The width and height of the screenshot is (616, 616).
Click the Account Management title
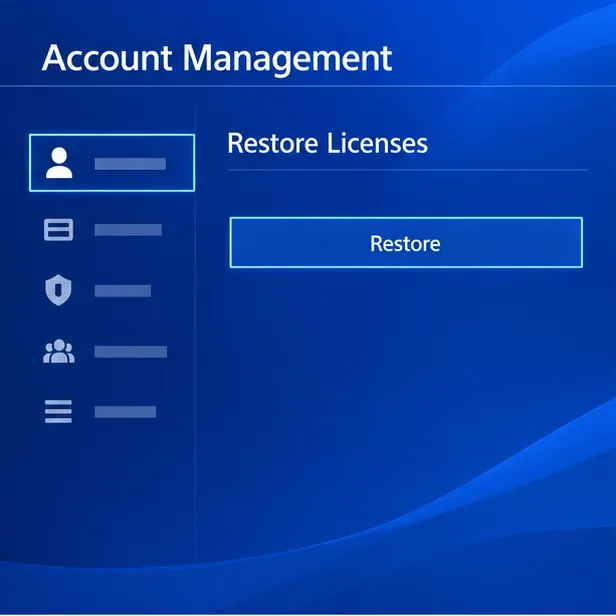(217, 58)
